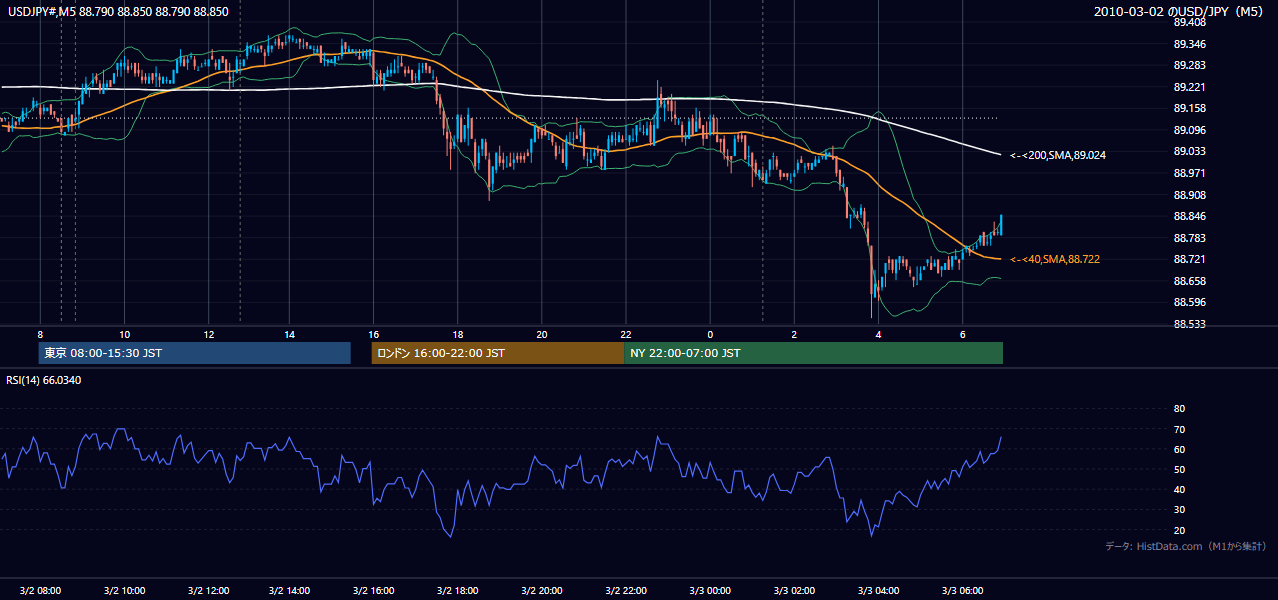Click RSI scale level 30
Image resolution: width=1278 pixels, height=600 pixels.
tap(1179, 510)
